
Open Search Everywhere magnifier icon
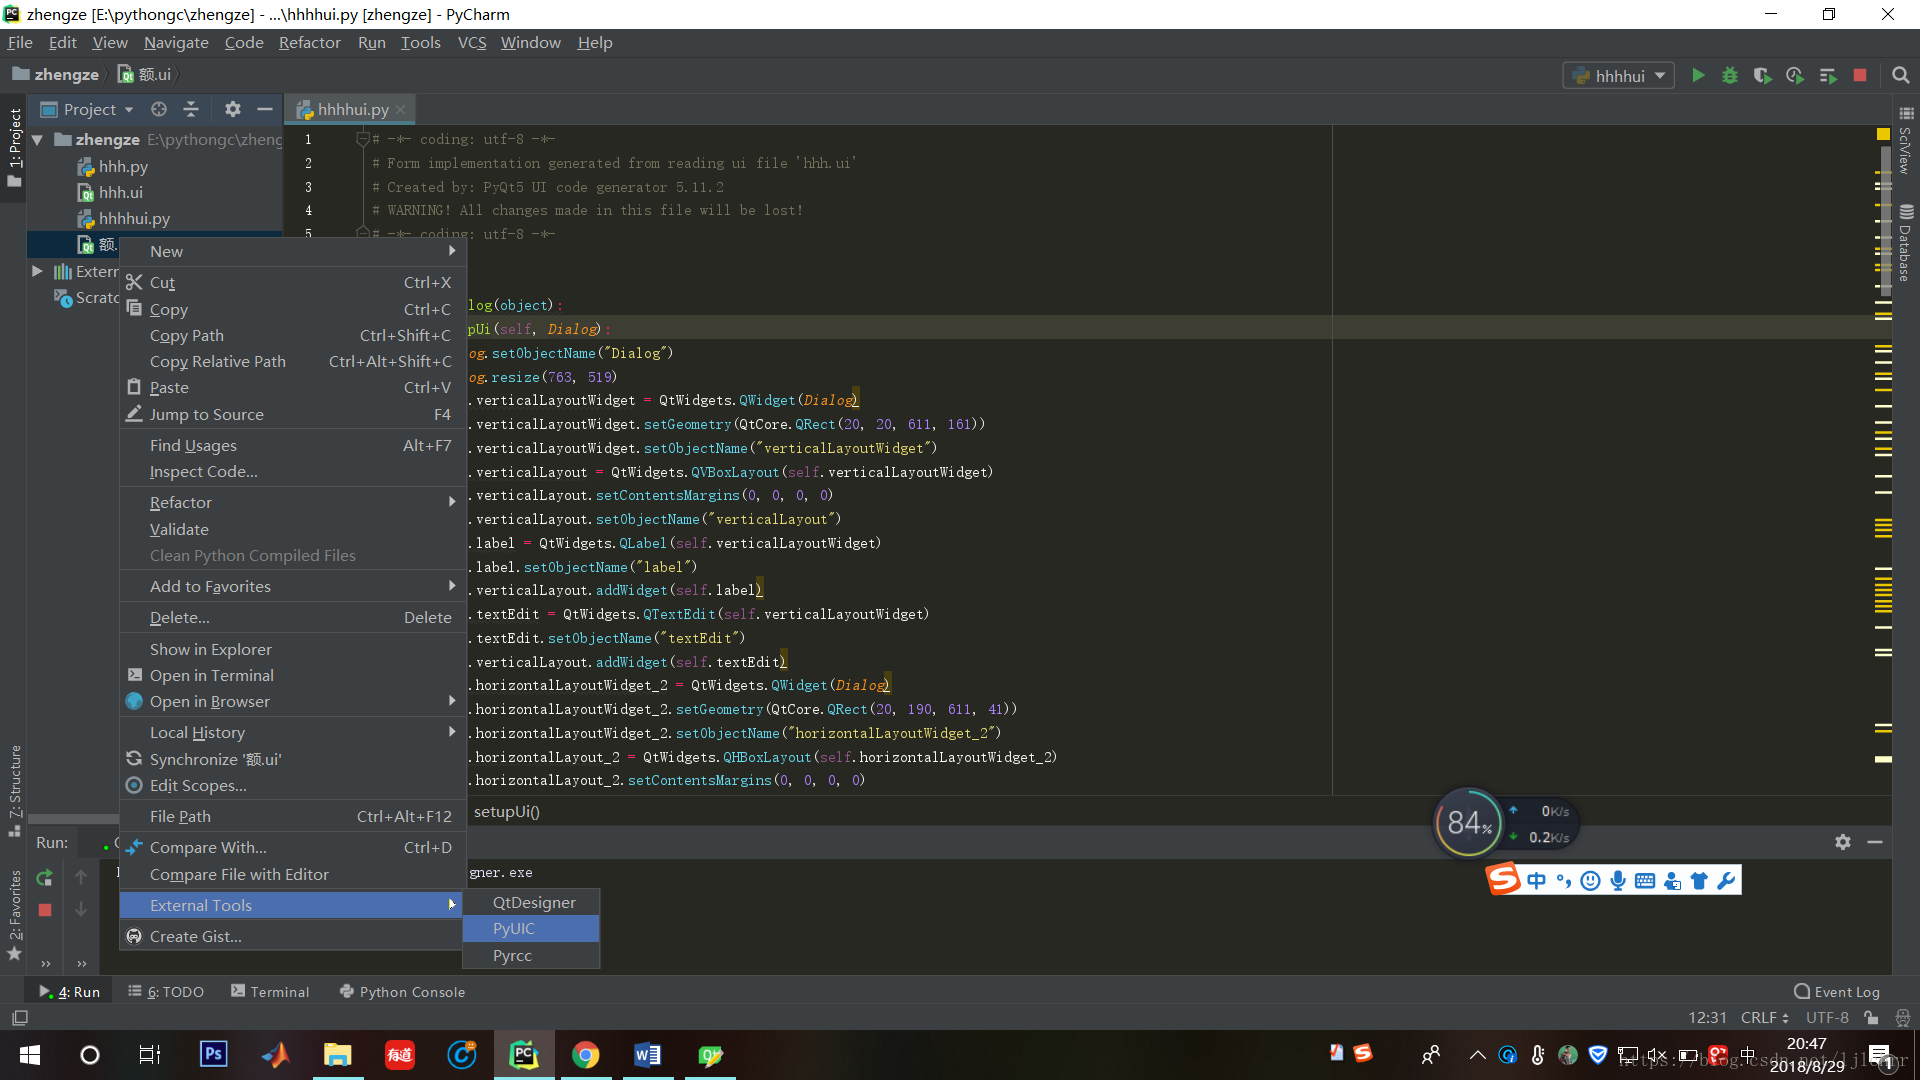click(x=1901, y=75)
